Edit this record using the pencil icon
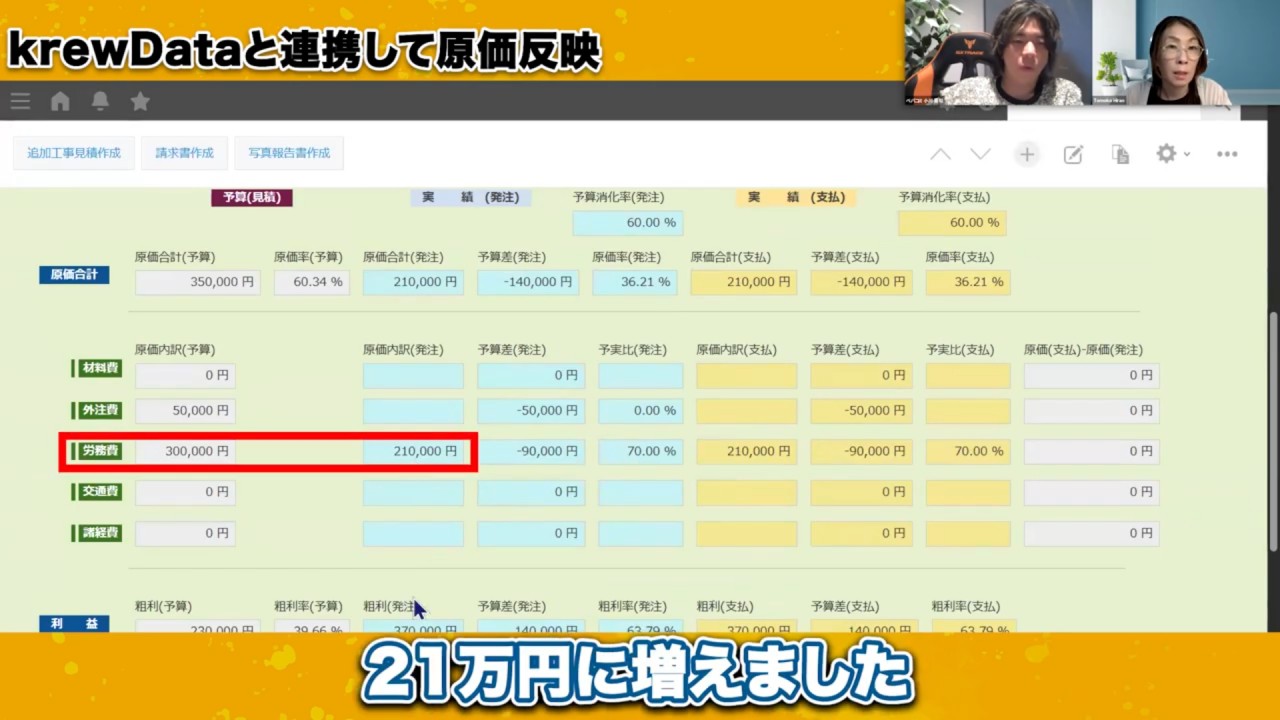Image resolution: width=1280 pixels, height=720 pixels. [1073, 154]
